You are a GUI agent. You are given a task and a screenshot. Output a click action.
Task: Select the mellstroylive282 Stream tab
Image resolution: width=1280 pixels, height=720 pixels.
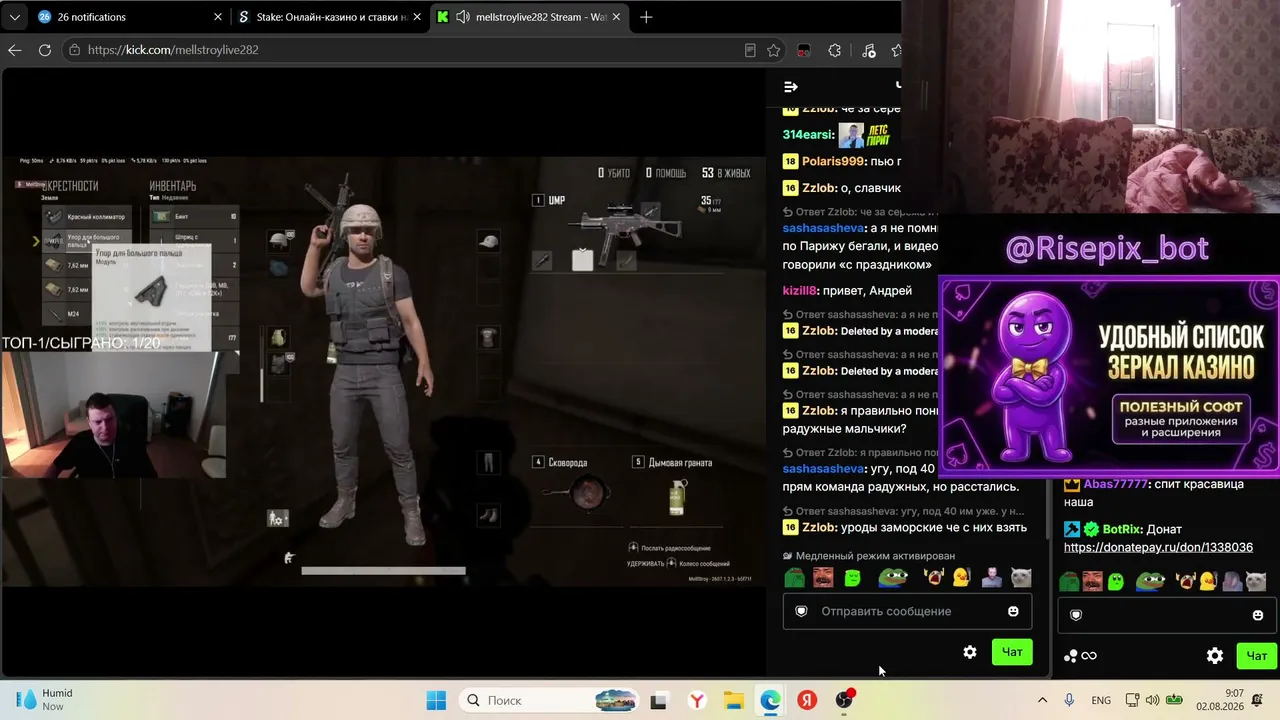(530, 17)
